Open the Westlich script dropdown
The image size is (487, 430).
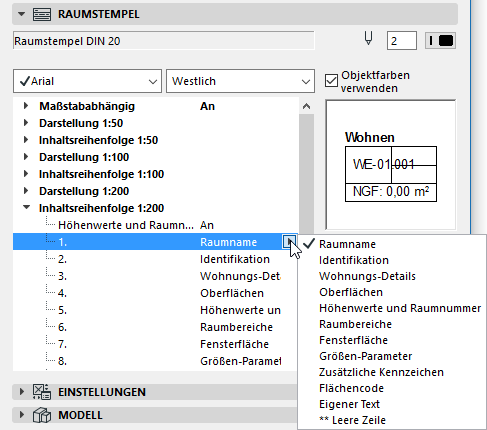[240, 81]
